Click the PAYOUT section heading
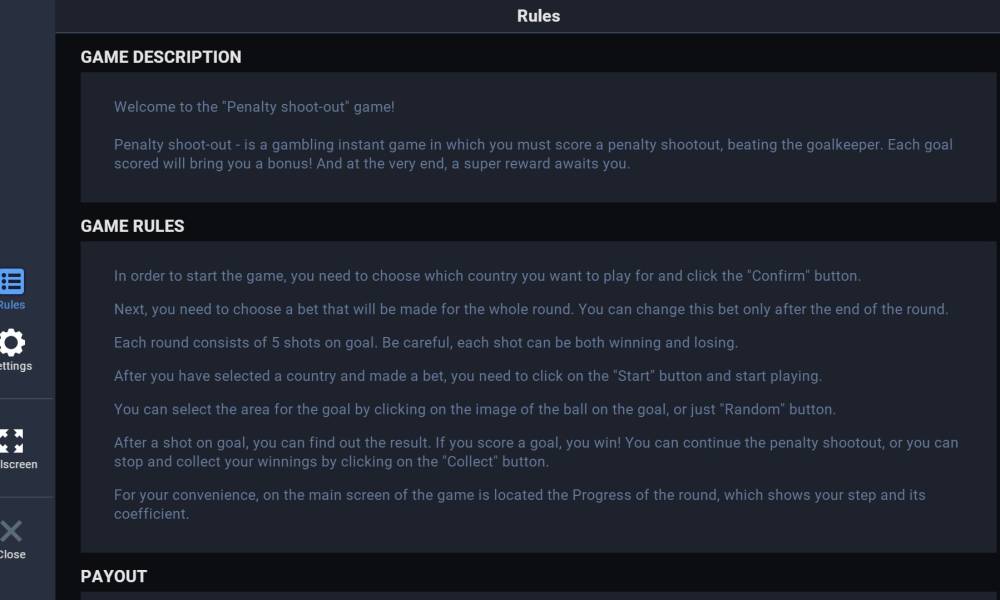1000x600 pixels. point(114,576)
